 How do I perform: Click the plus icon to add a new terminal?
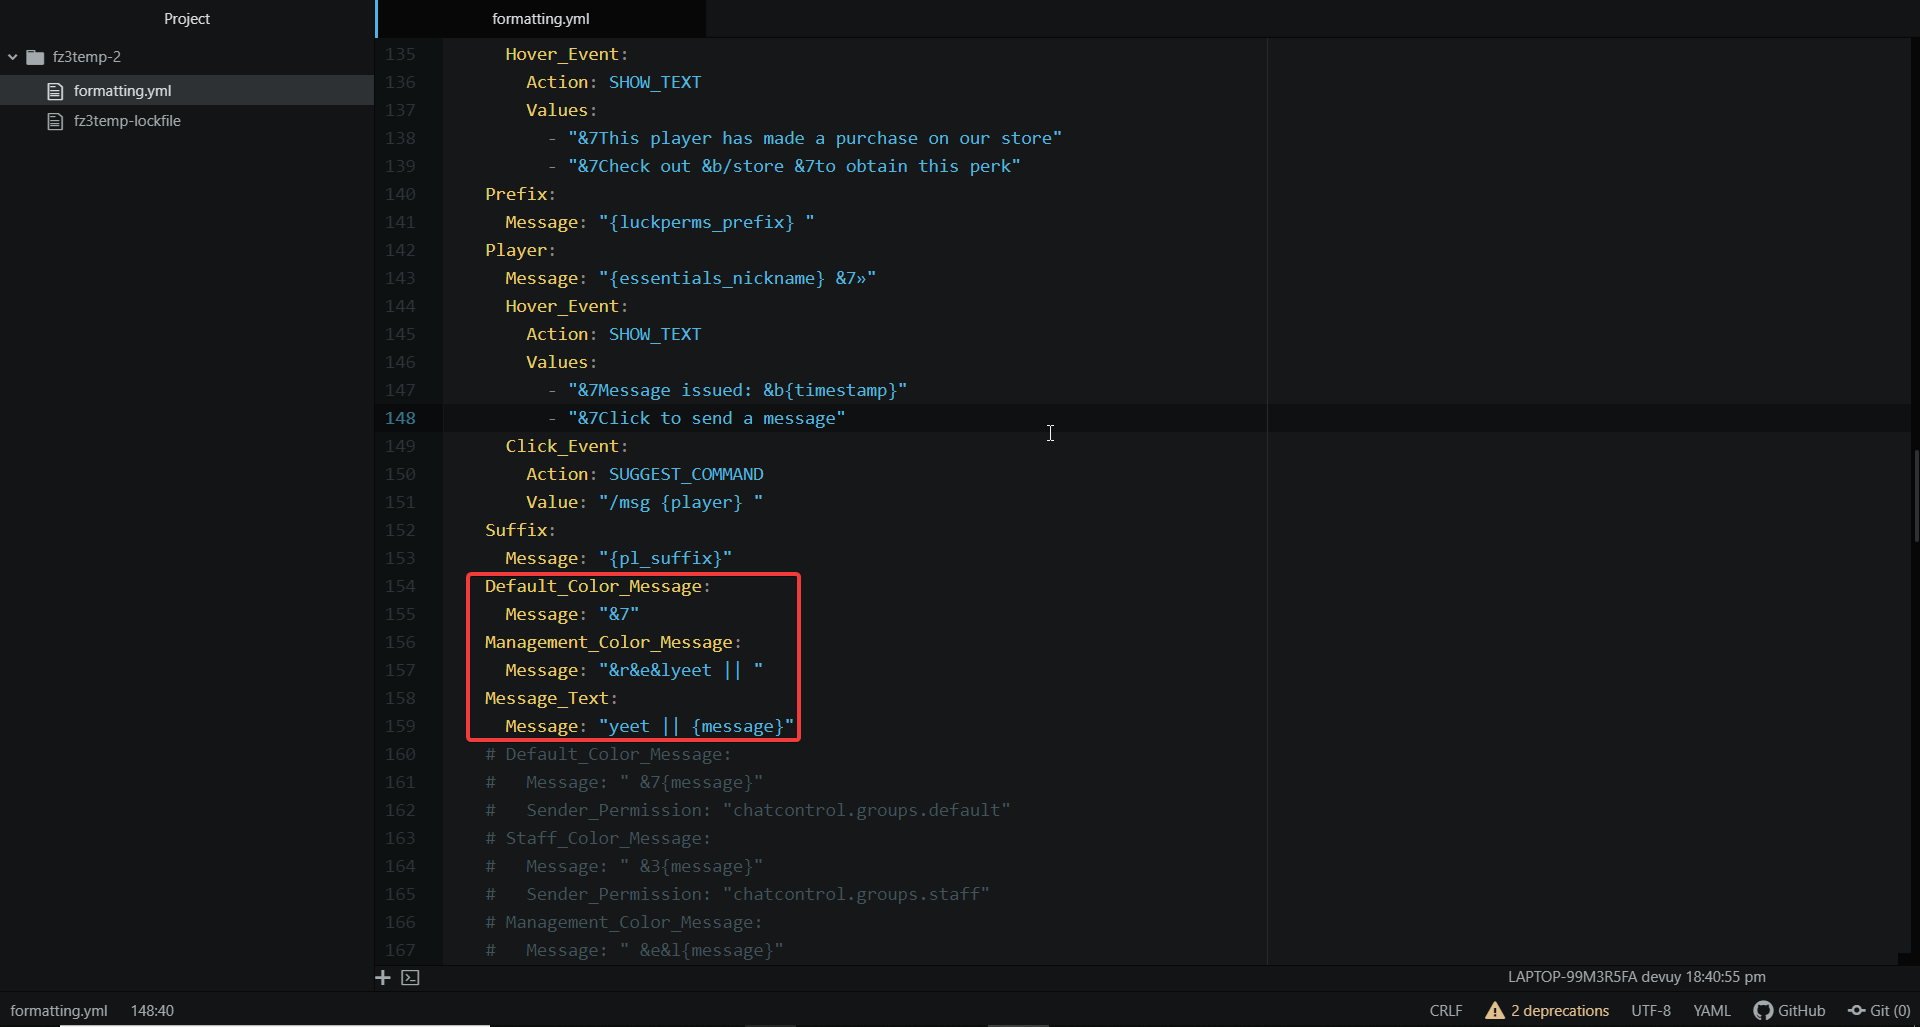click(x=383, y=977)
